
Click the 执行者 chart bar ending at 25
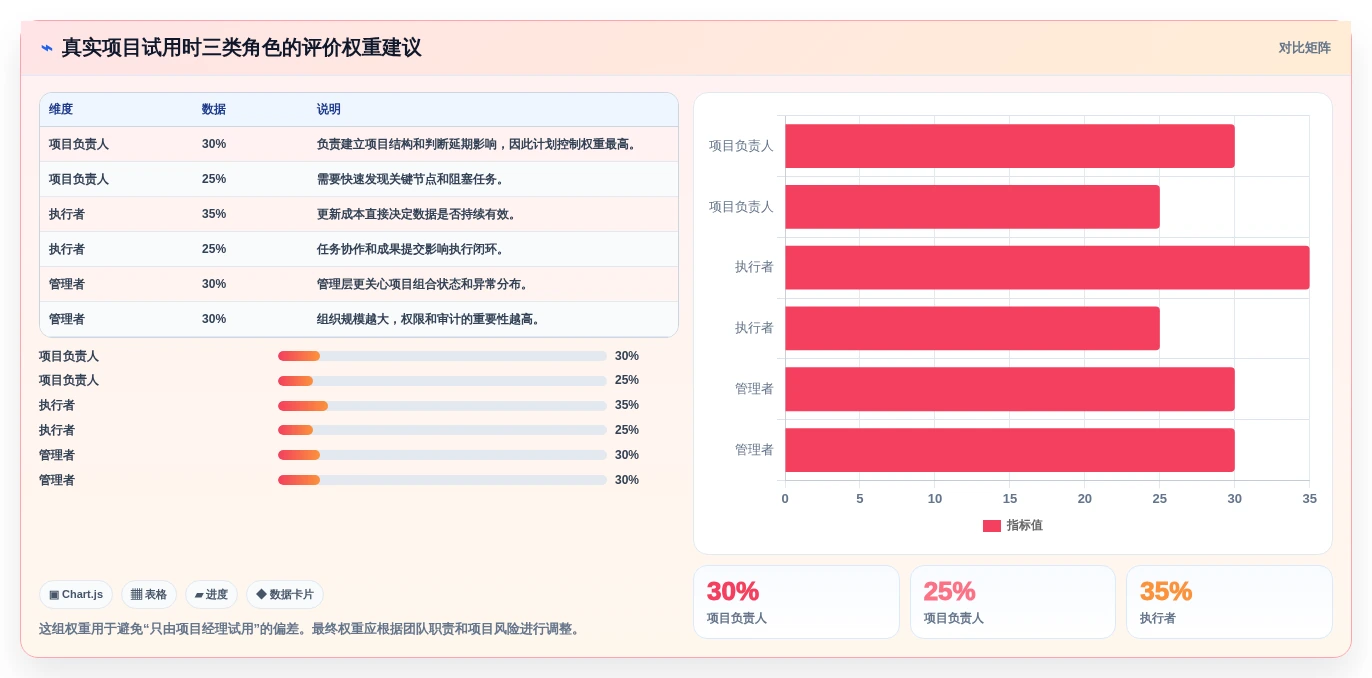[x=972, y=328]
